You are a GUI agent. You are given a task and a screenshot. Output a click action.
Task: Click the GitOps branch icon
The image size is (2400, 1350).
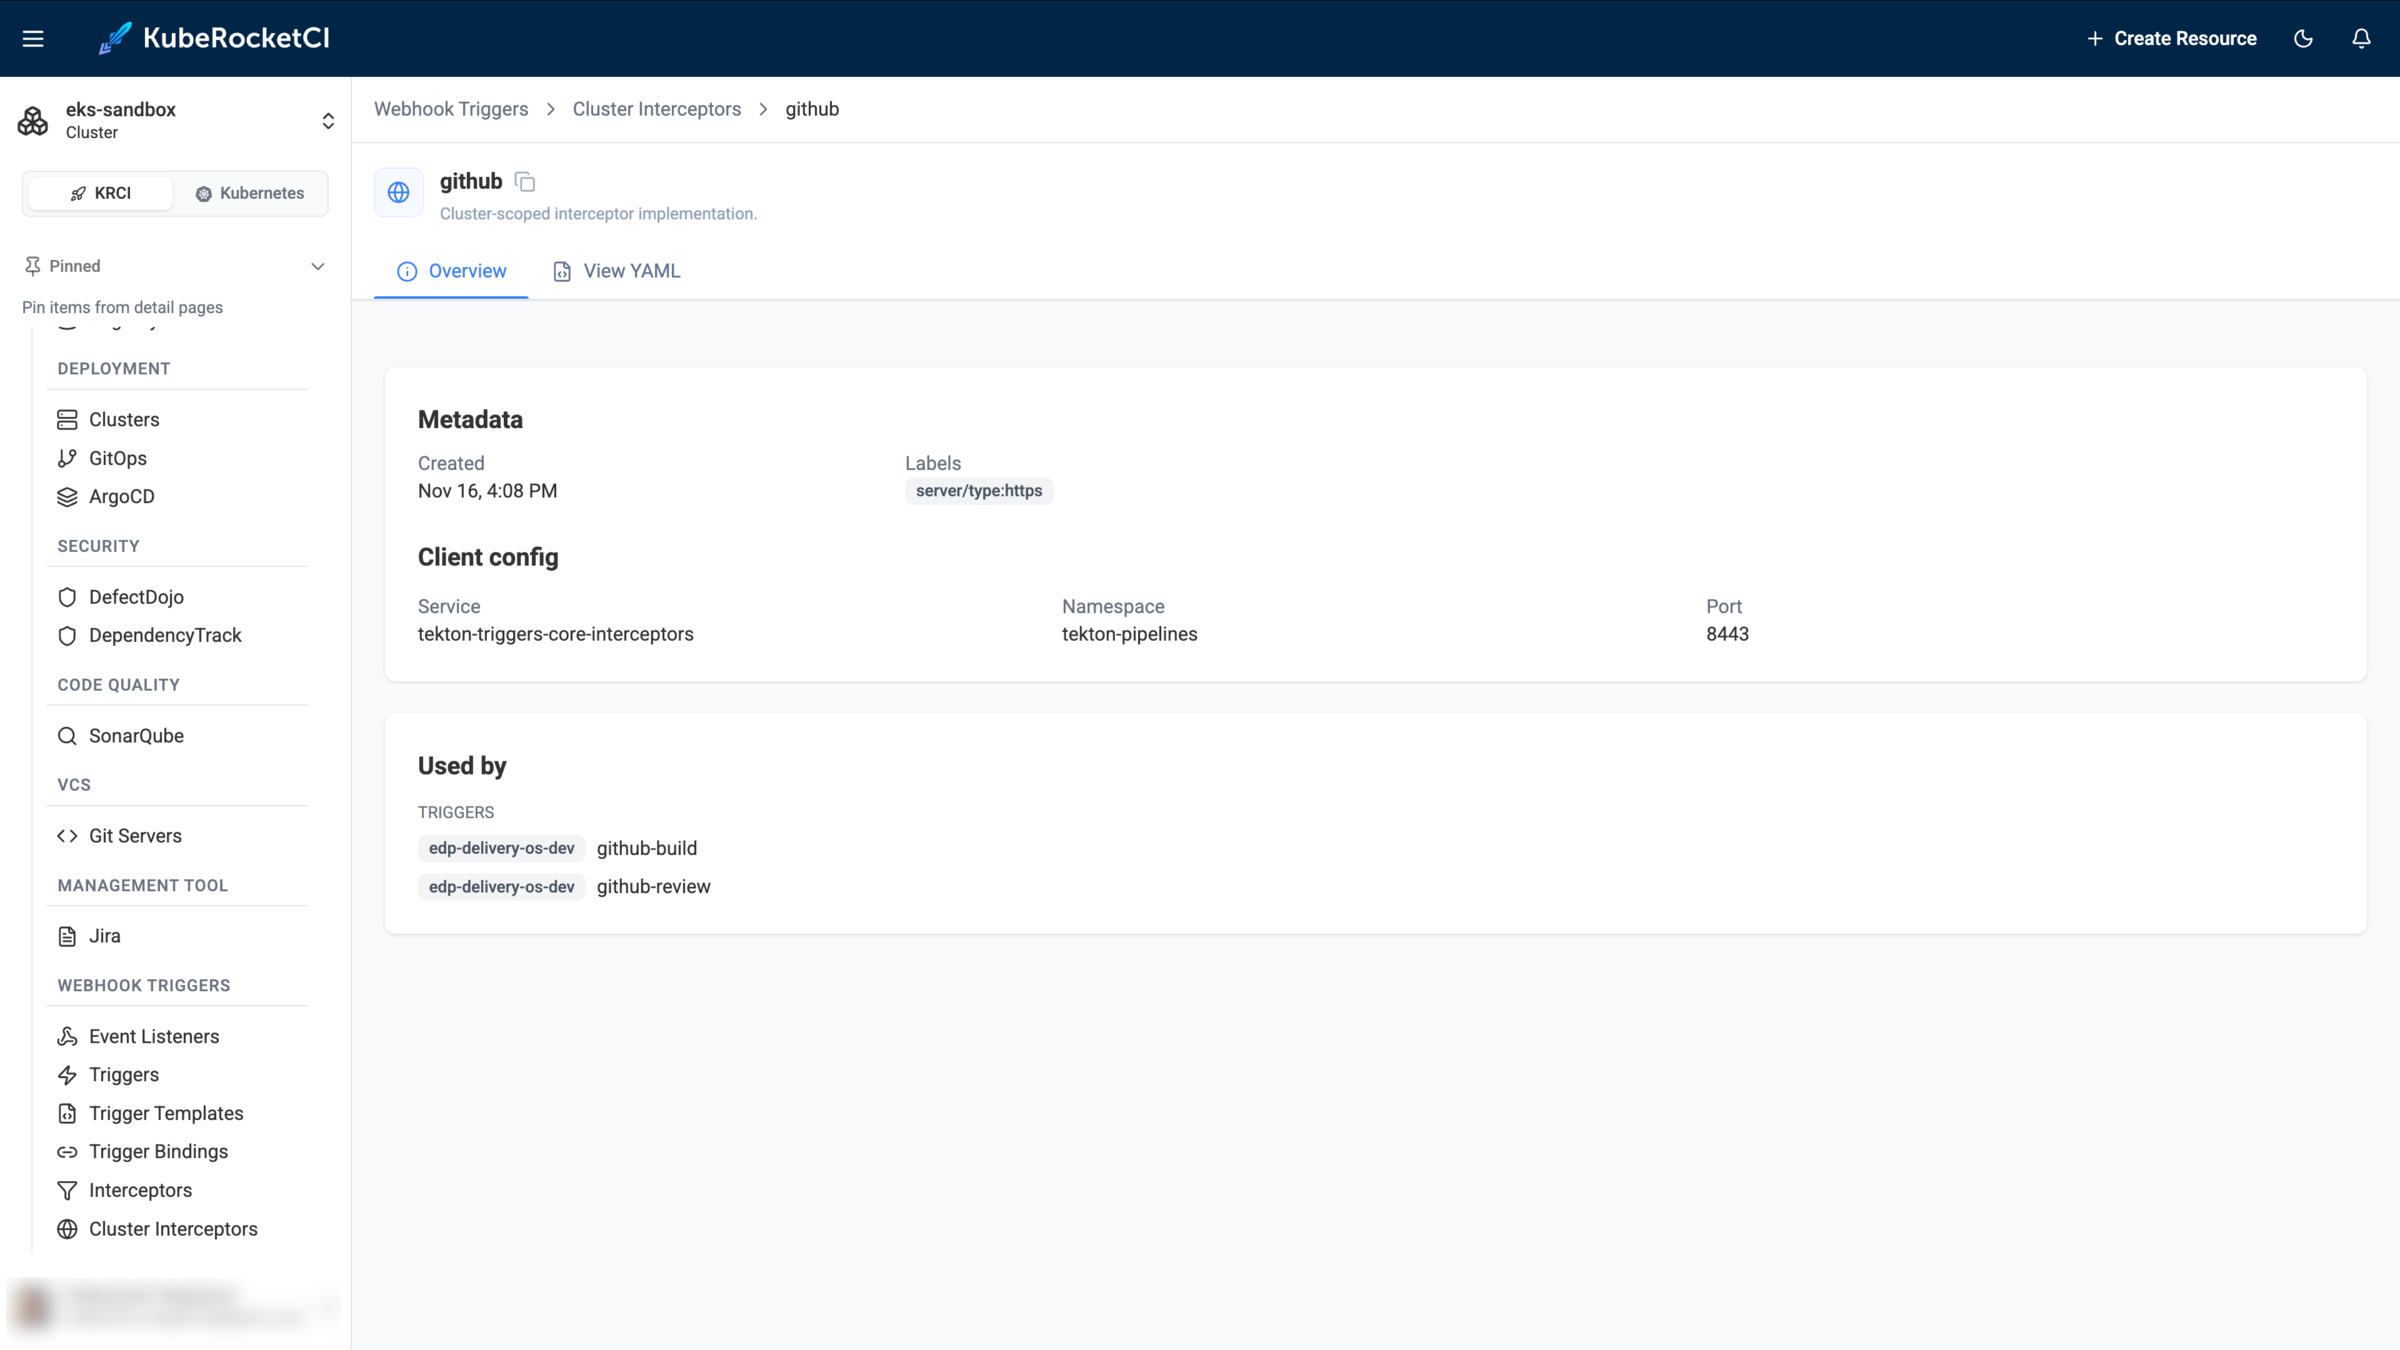pos(67,458)
